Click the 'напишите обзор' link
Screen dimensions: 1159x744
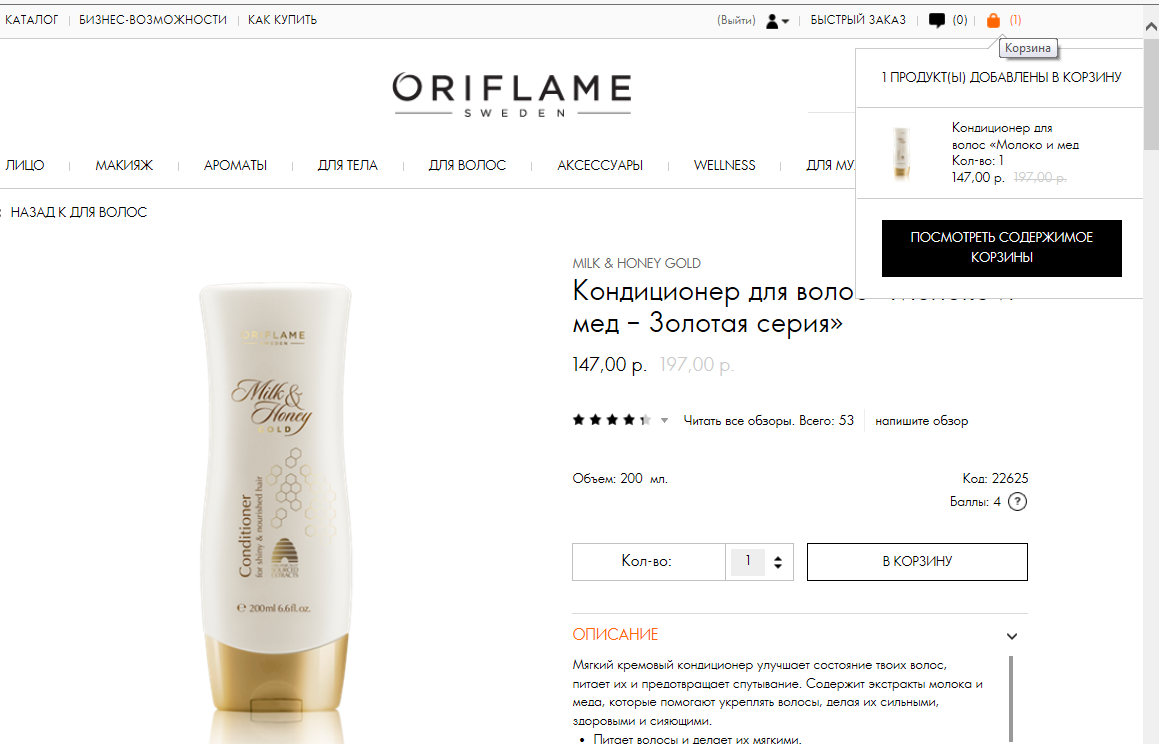[x=921, y=420]
